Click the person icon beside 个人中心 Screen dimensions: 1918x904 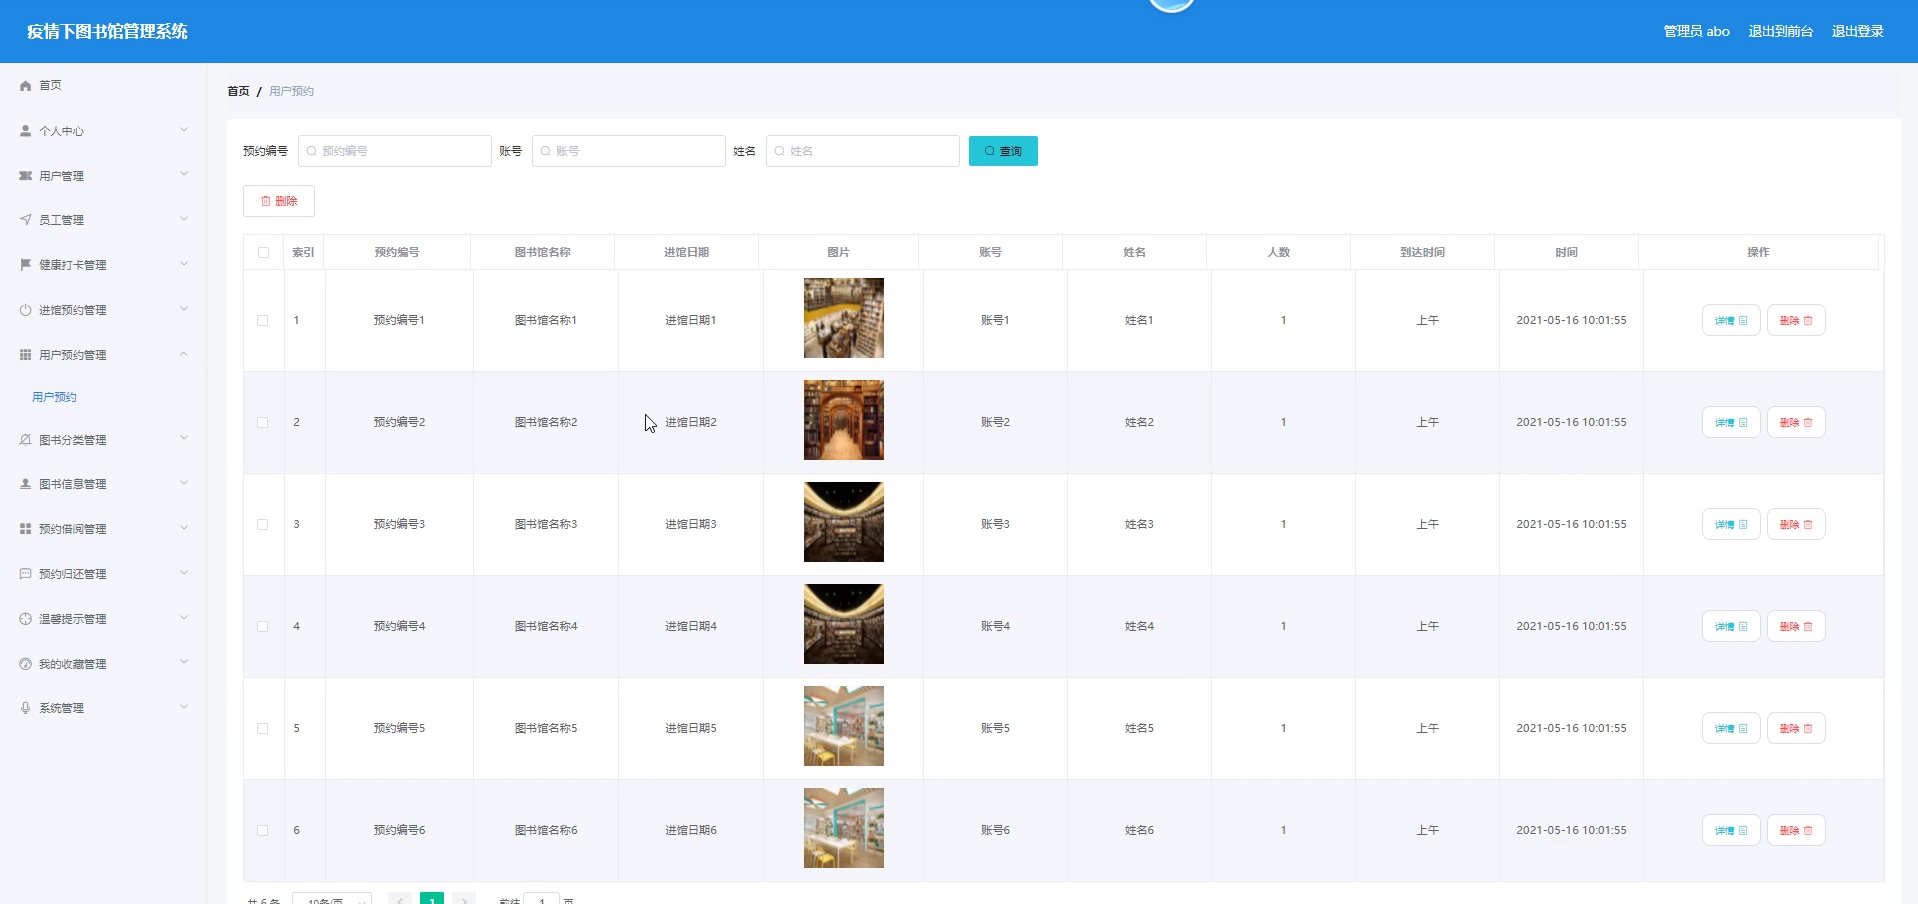[26, 131]
